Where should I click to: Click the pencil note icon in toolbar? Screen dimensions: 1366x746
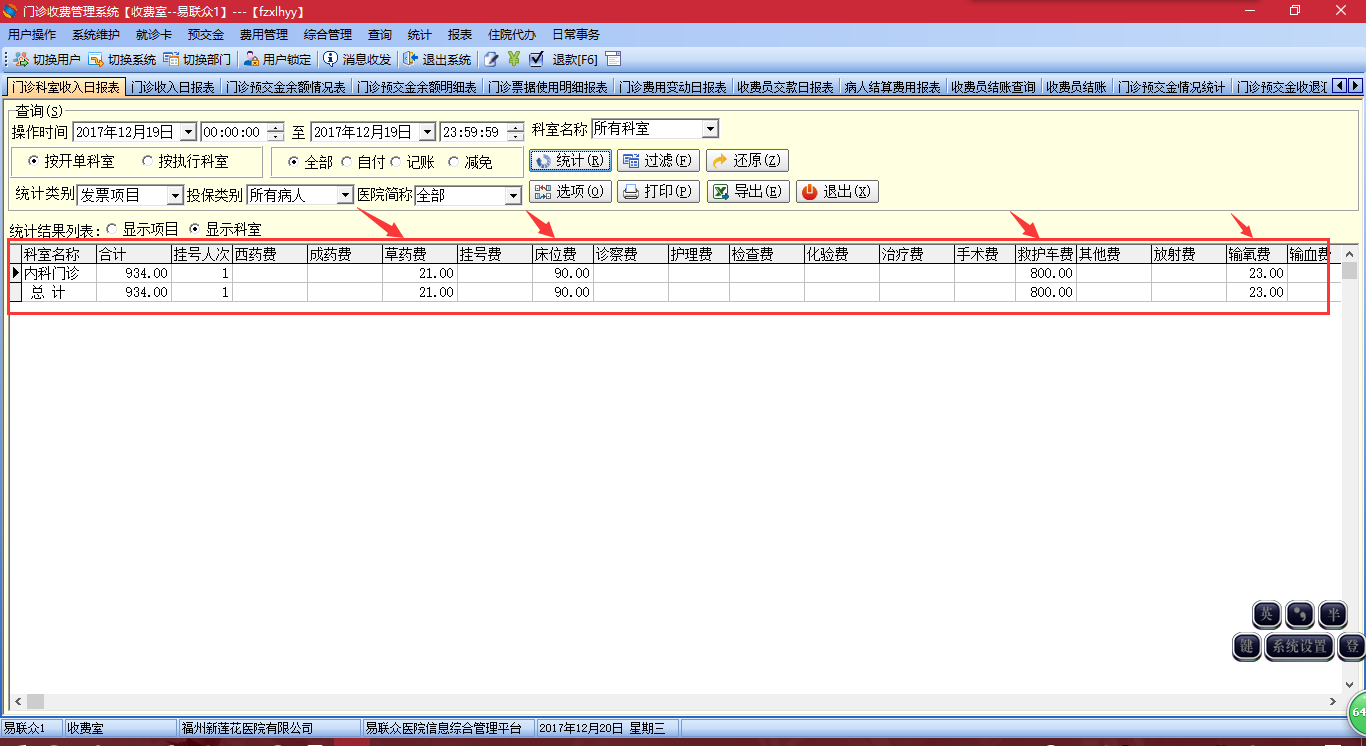coord(491,59)
